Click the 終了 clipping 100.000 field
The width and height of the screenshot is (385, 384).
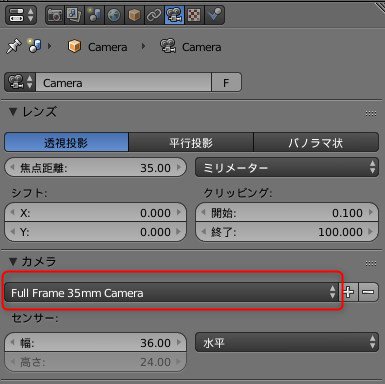pos(287,232)
